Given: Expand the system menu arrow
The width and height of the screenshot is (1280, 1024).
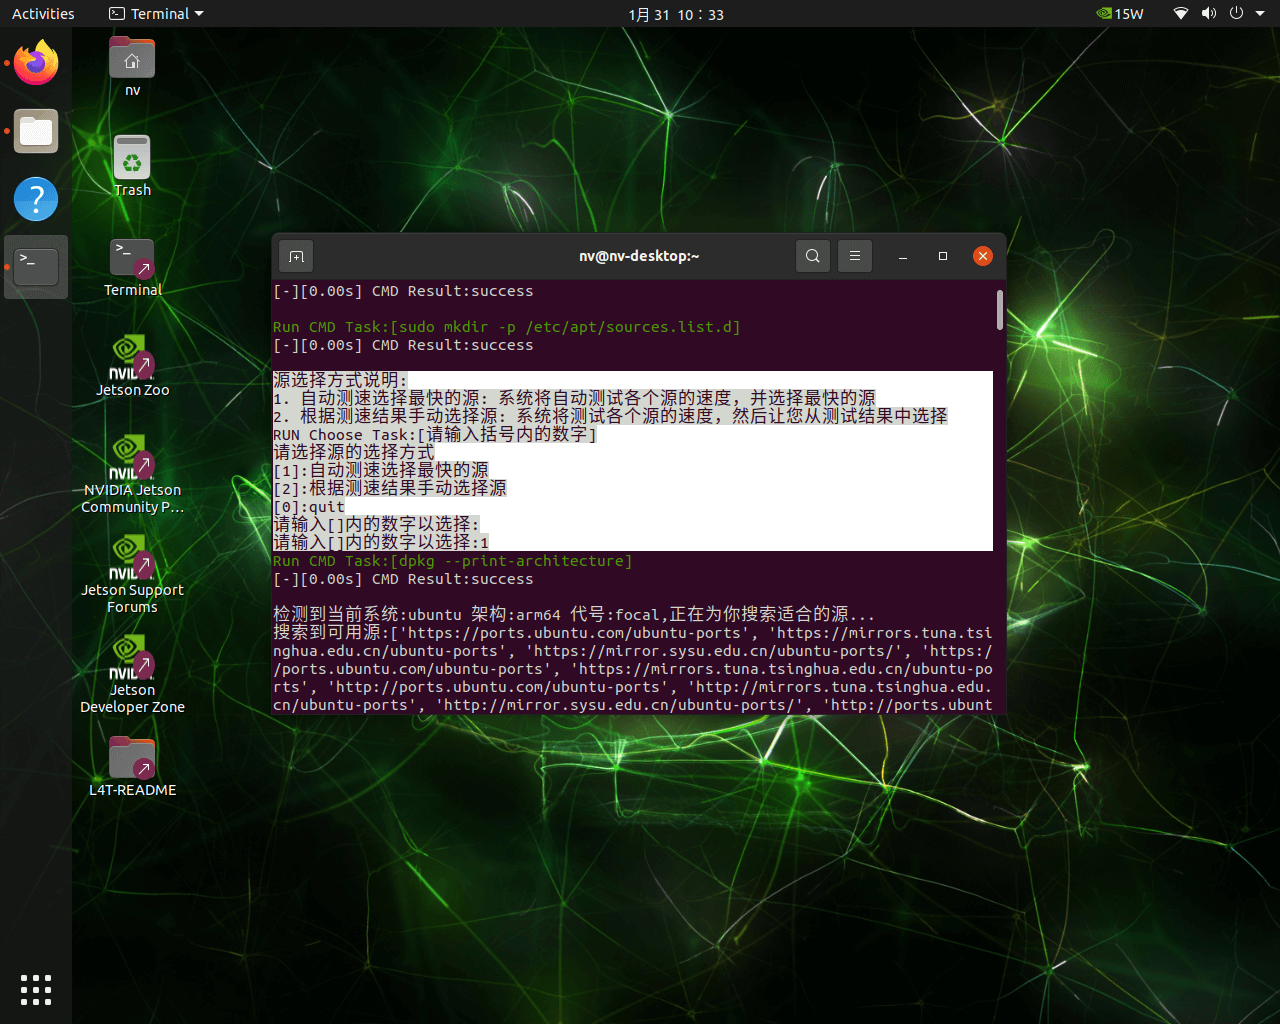Looking at the screenshot, I should pos(1261,14).
